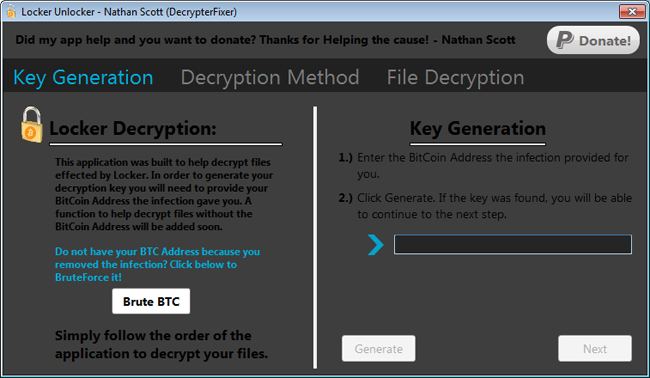Click the 'Simply follow the order' text

click(161, 344)
